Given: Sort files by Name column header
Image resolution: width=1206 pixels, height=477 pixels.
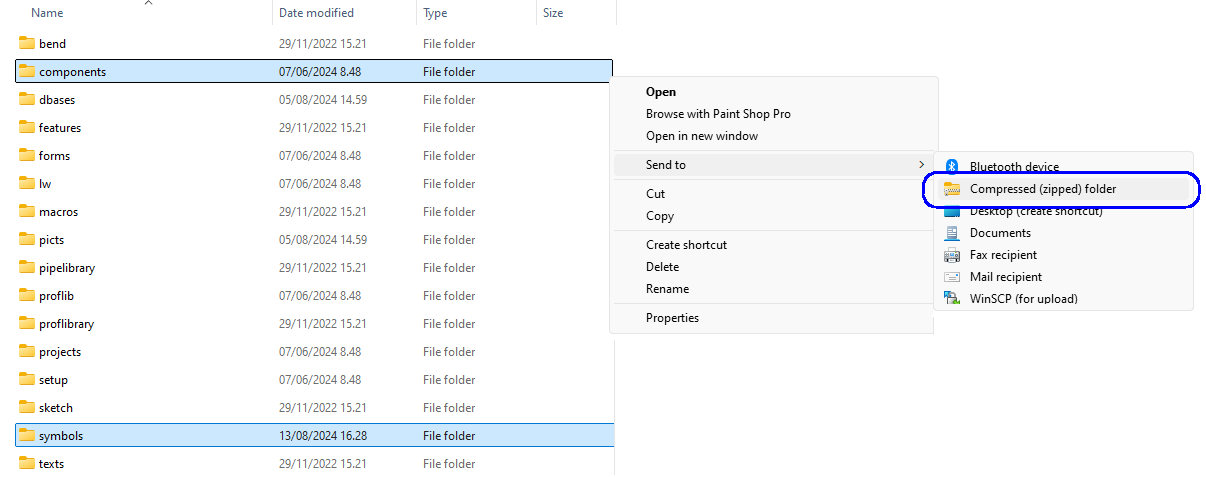Looking at the screenshot, I should tap(47, 13).
